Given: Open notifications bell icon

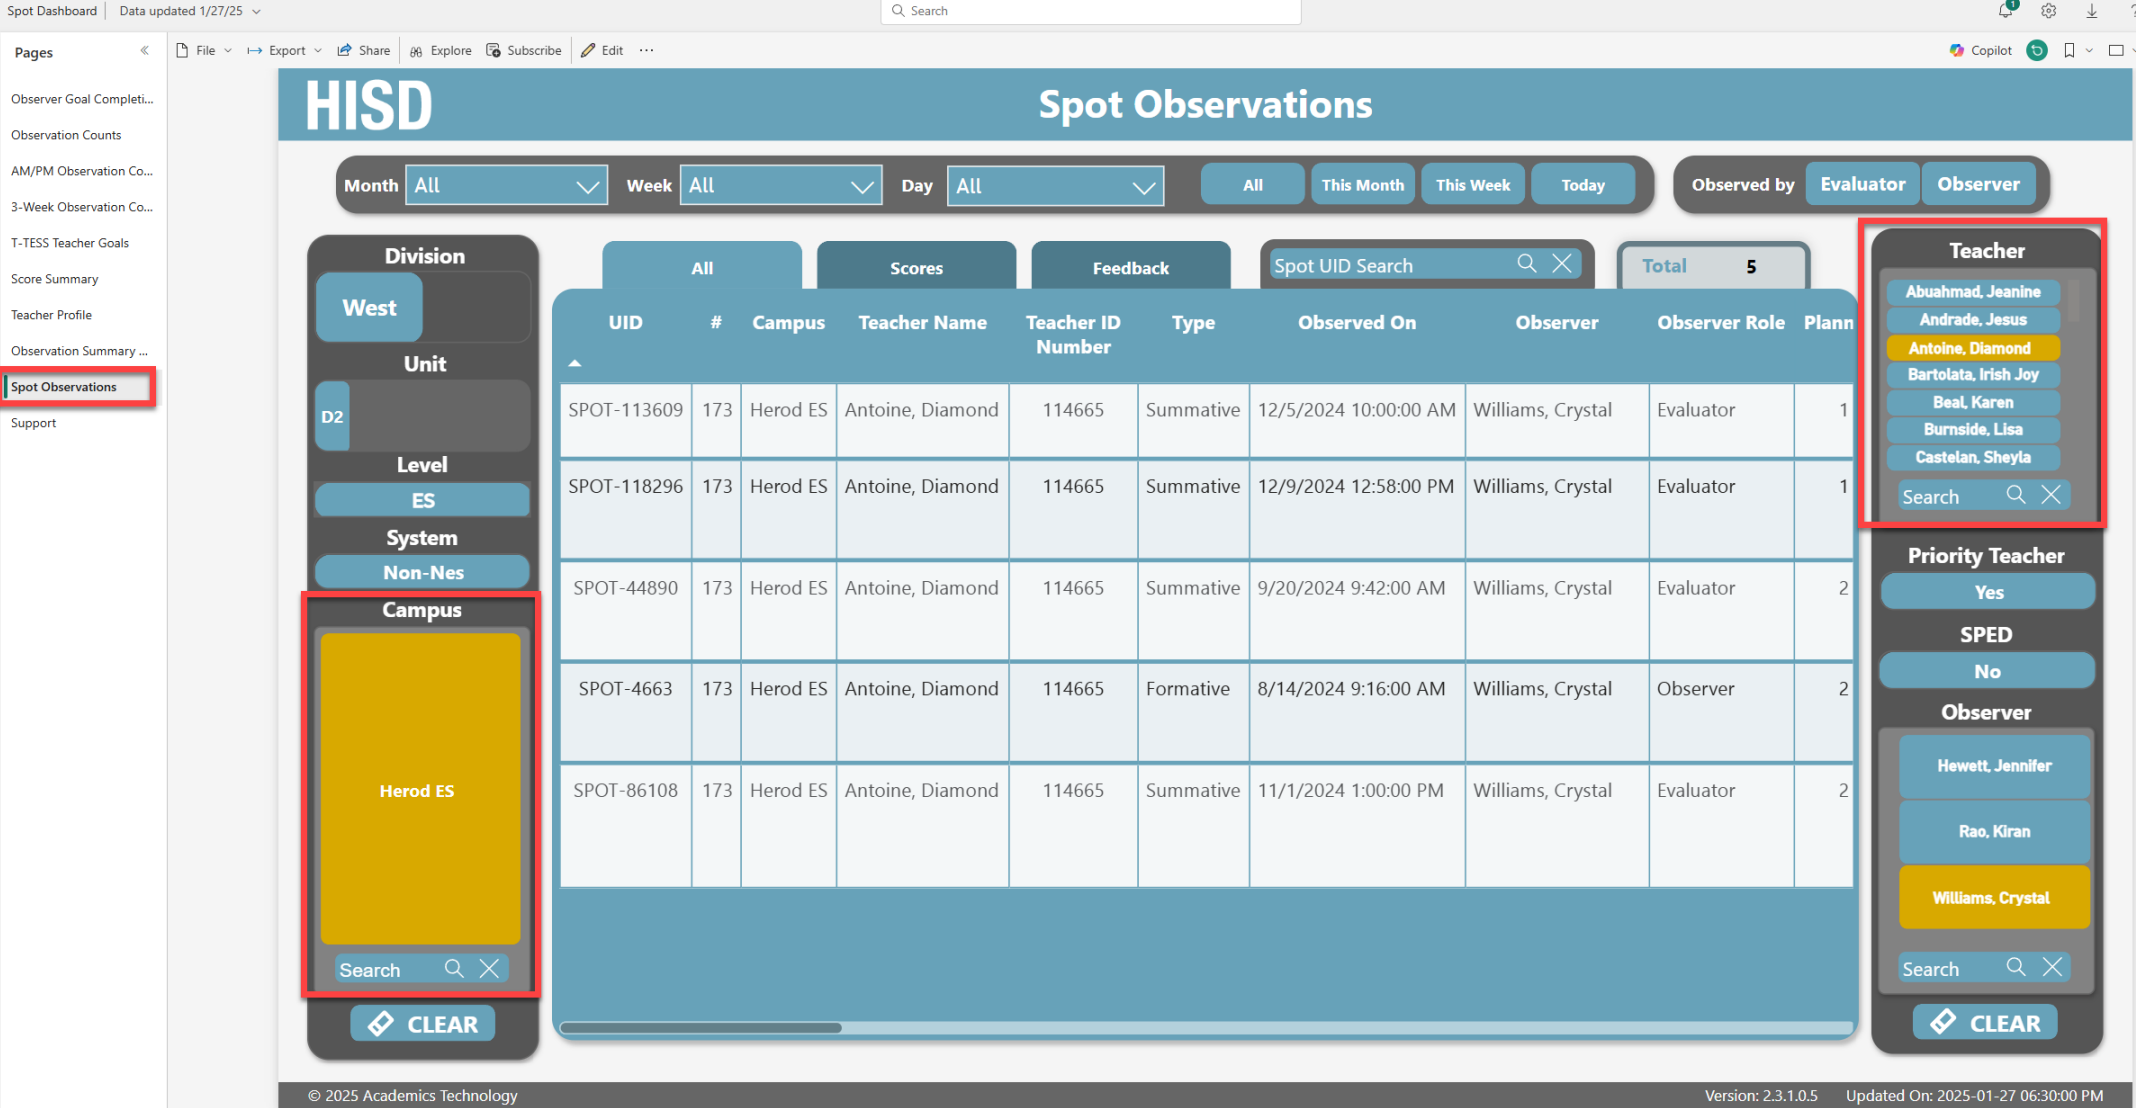Looking at the screenshot, I should [x=2005, y=11].
